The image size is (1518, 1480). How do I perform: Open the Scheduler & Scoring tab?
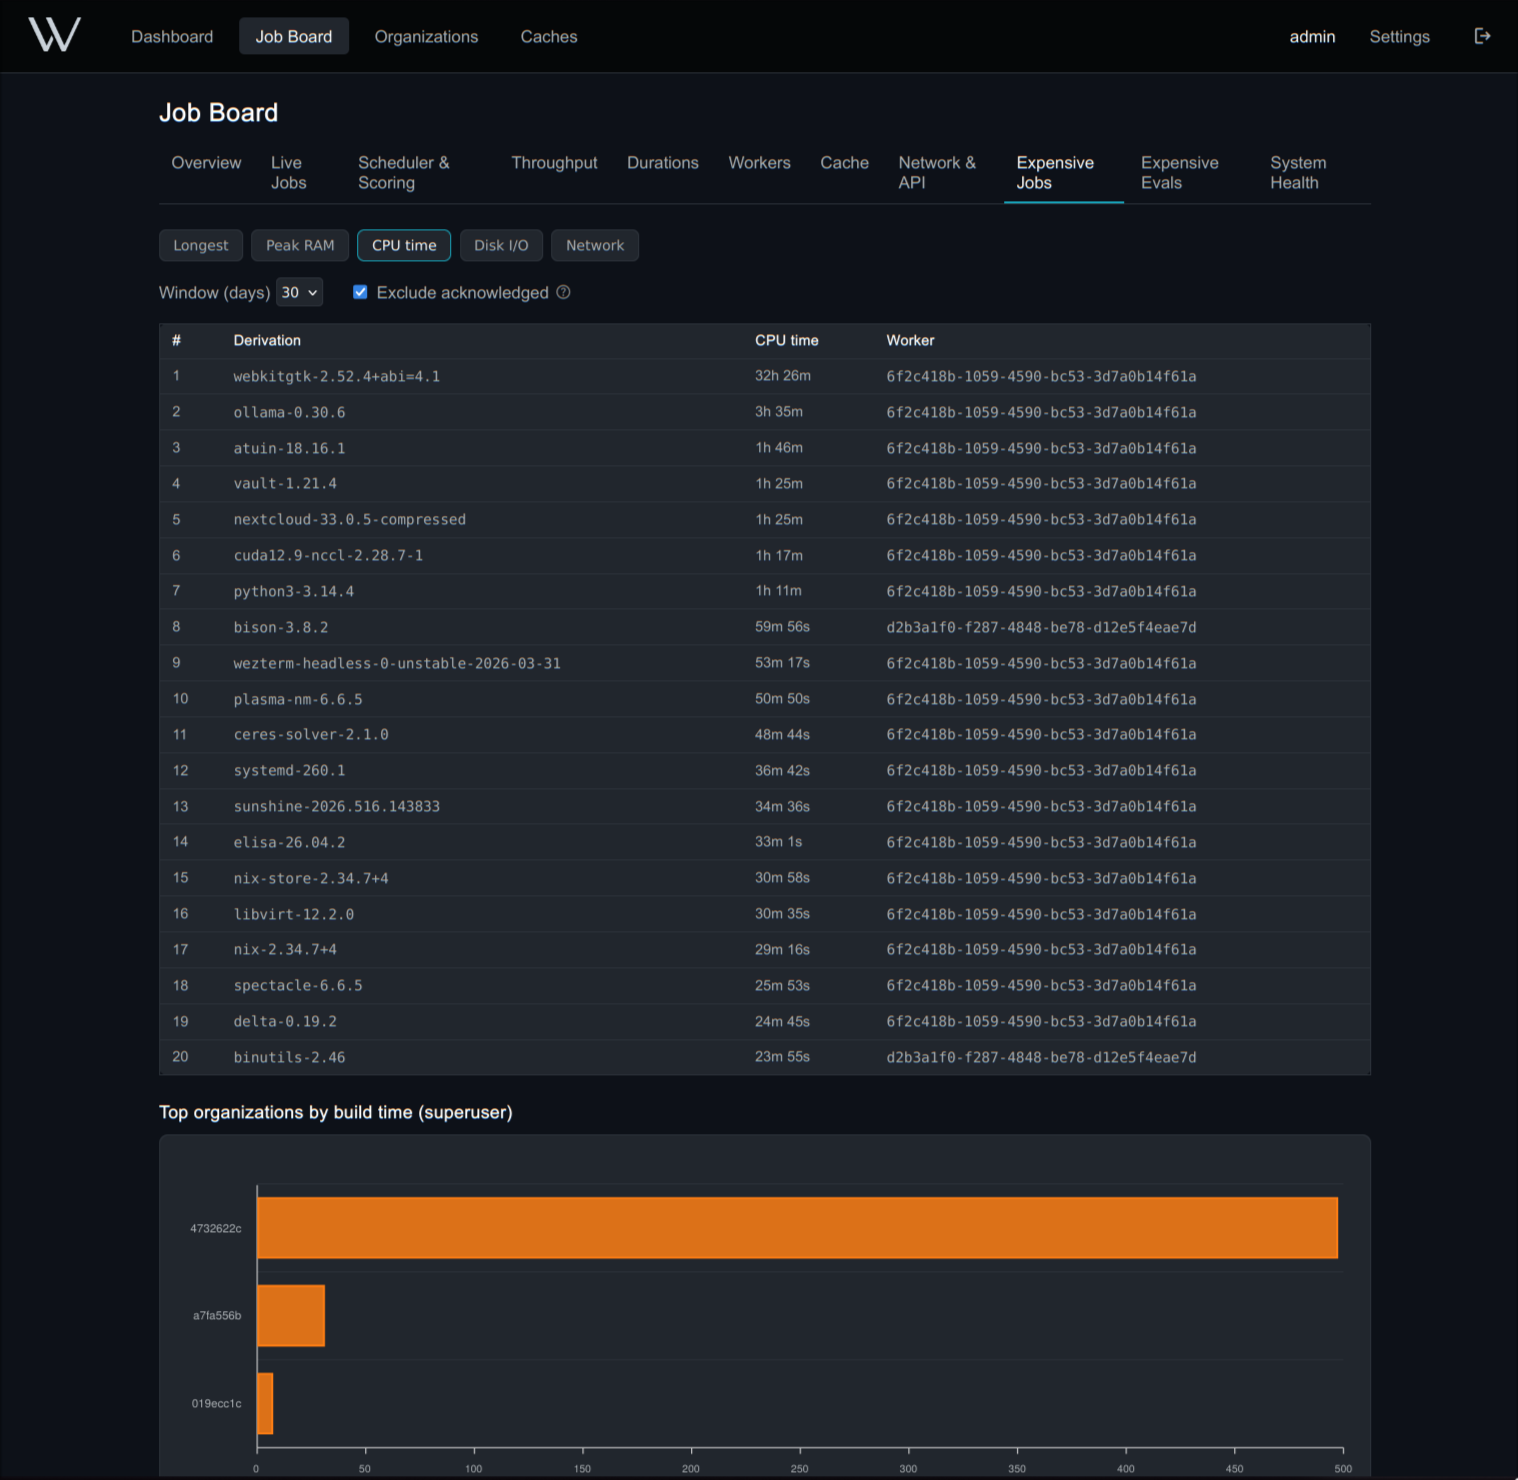click(404, 173)
